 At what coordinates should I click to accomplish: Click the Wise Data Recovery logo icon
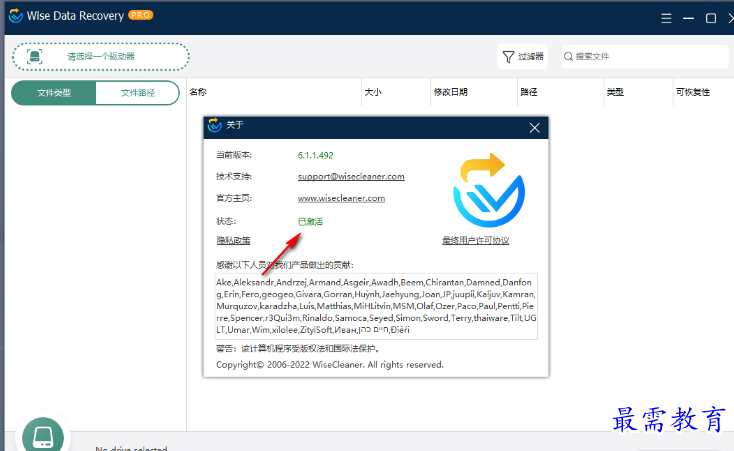pos(16,15)
